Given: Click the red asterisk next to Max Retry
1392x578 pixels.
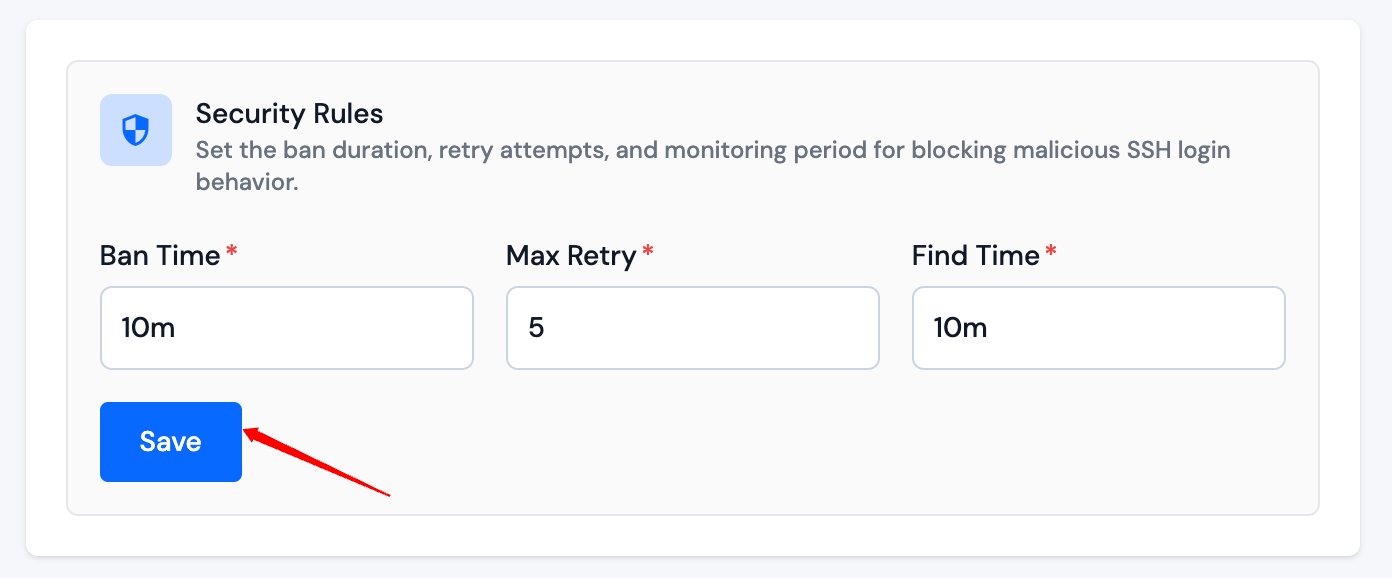Looking at the screenshot, I should coord(647,250).
